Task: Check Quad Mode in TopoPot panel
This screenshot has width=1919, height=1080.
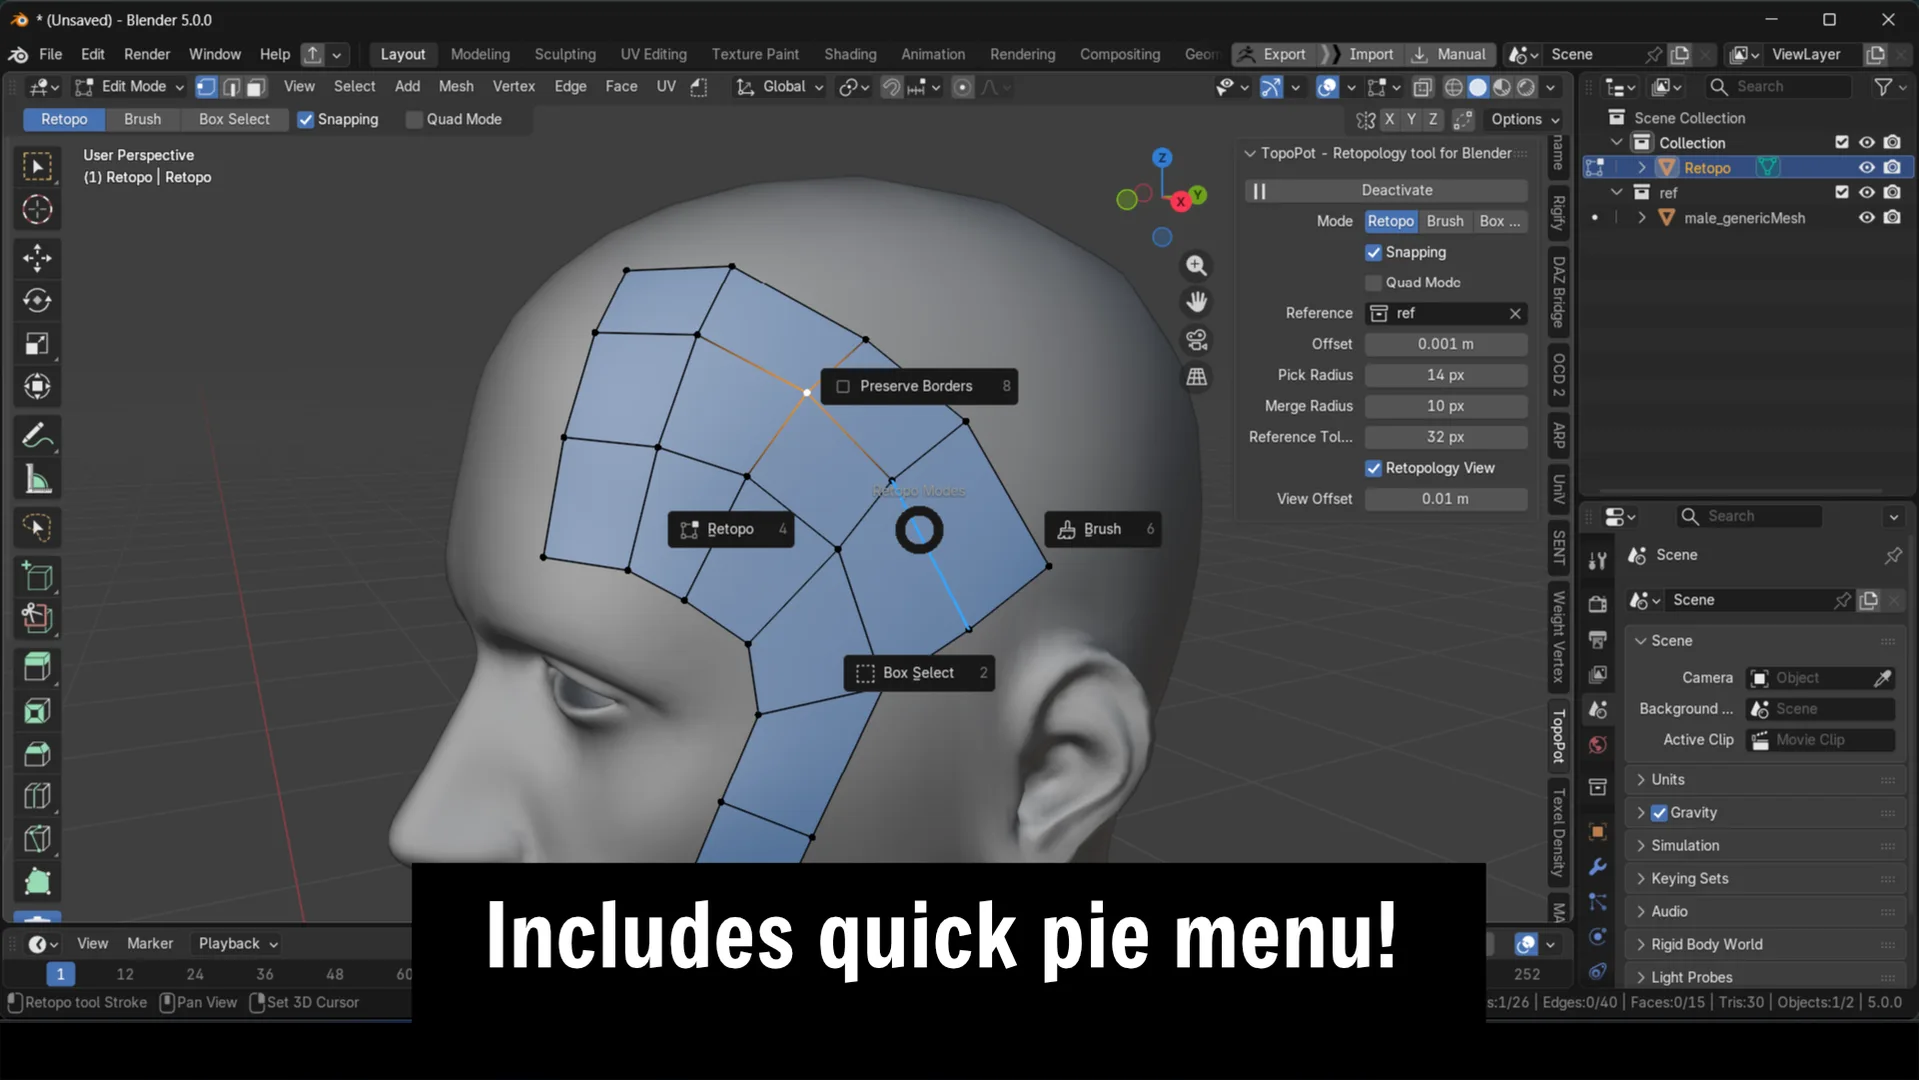Action: [x=1373, y=283]
